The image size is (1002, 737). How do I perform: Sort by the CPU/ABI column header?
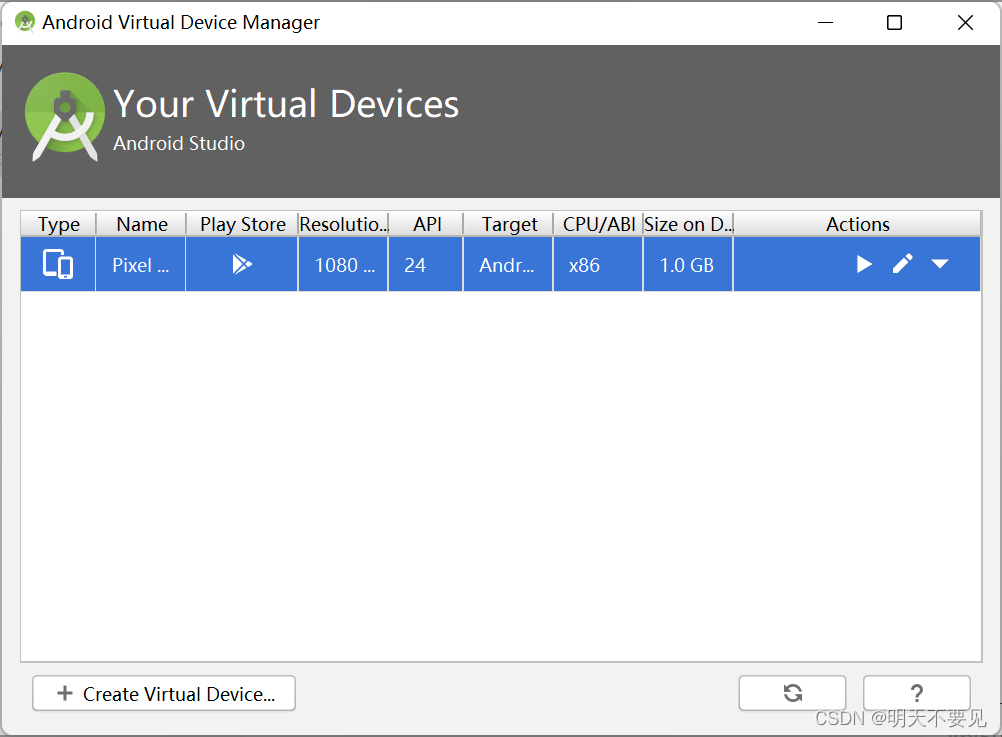coord(598,224)
